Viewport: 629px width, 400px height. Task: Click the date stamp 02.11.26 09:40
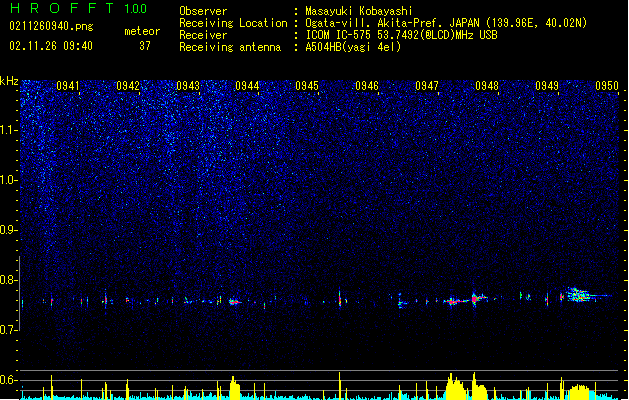tap(51, 46)
